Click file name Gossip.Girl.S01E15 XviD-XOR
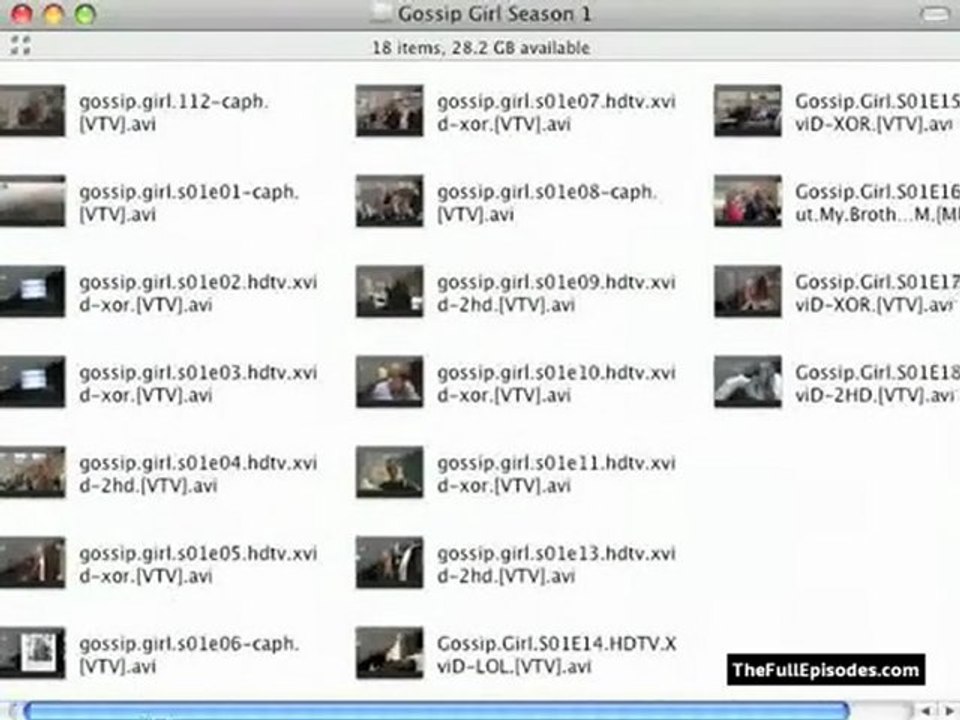The image size is (960, 720). point(877,113)
